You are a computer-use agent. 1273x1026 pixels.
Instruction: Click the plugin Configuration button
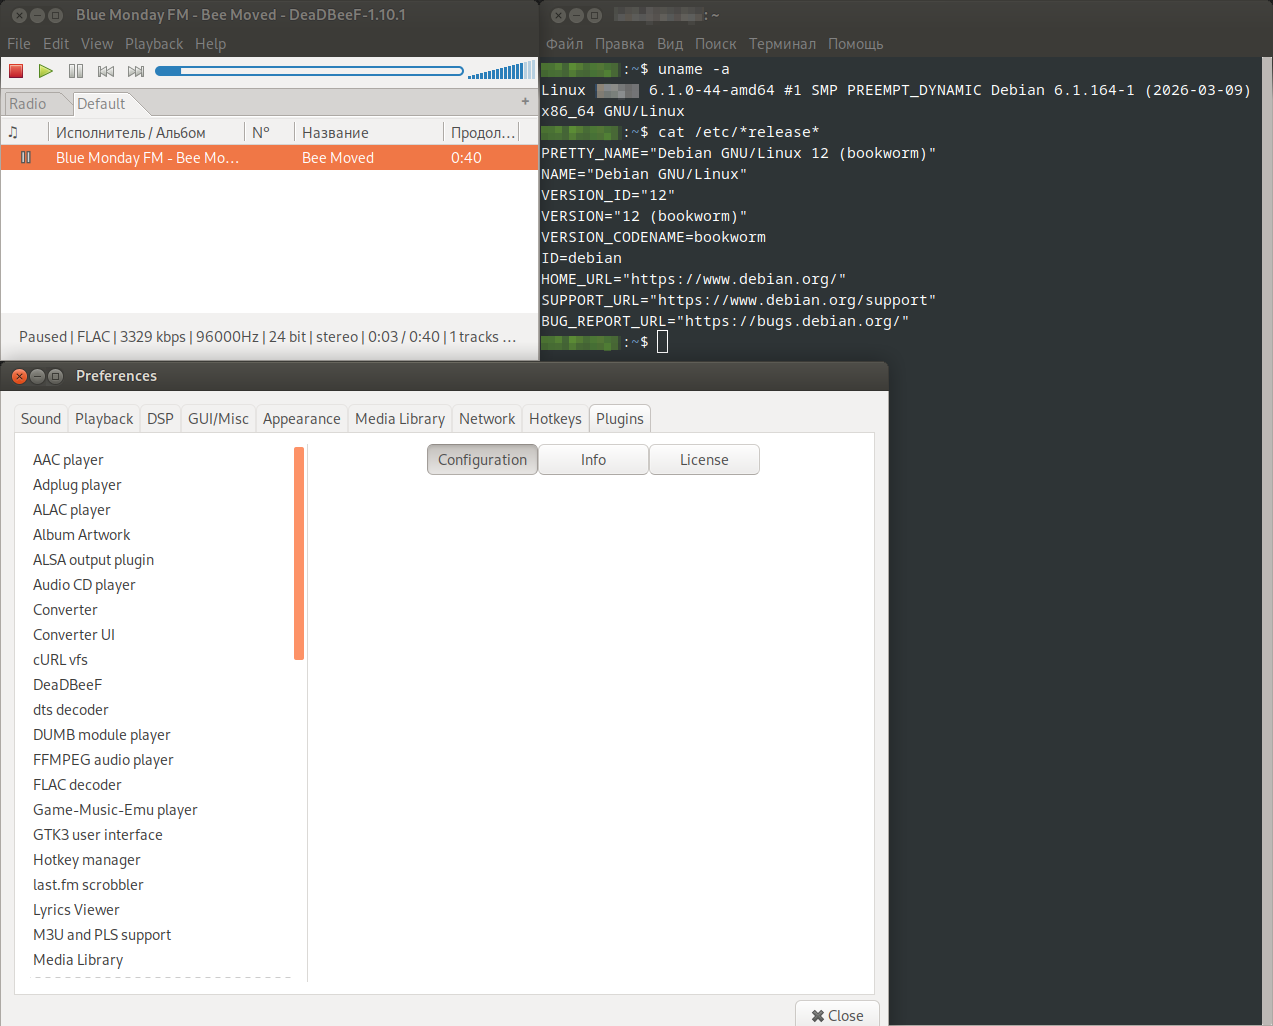click(482, 460)
